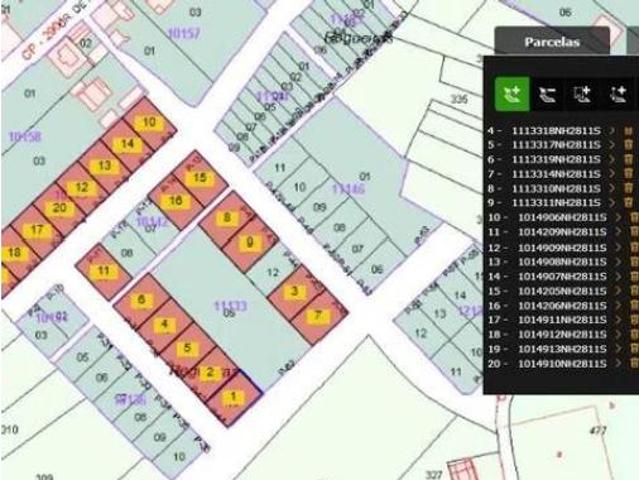Delete parcel 8 using its trash icon
The image size is (639, 480).
pyautogui.click(x=628, y=189)
